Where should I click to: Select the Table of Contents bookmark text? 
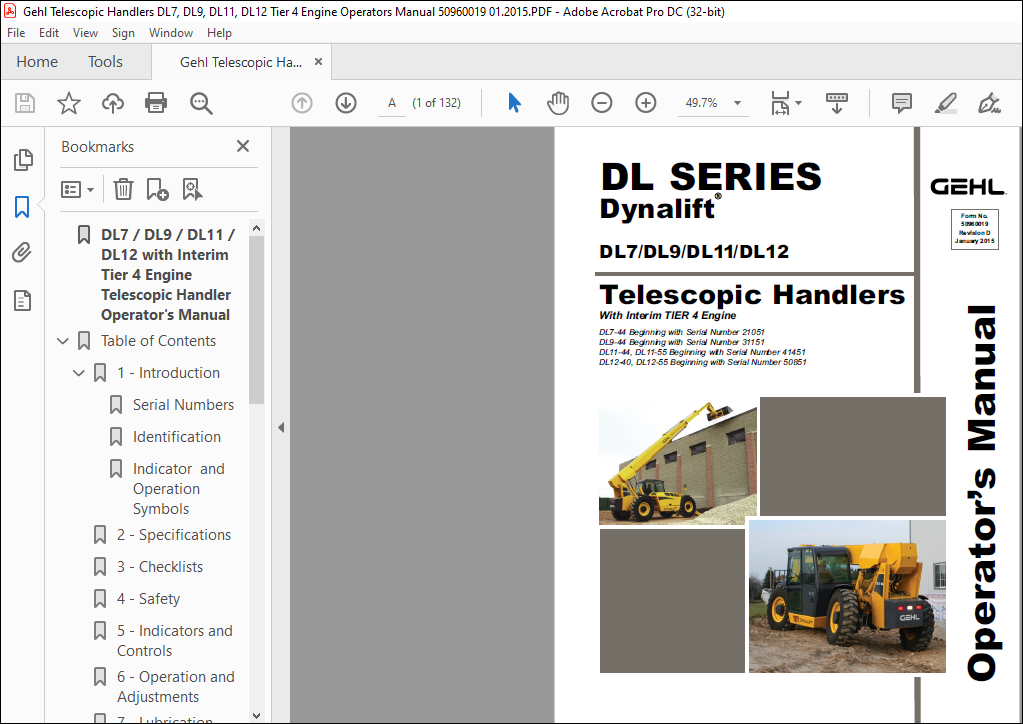(x=159, y=341)
